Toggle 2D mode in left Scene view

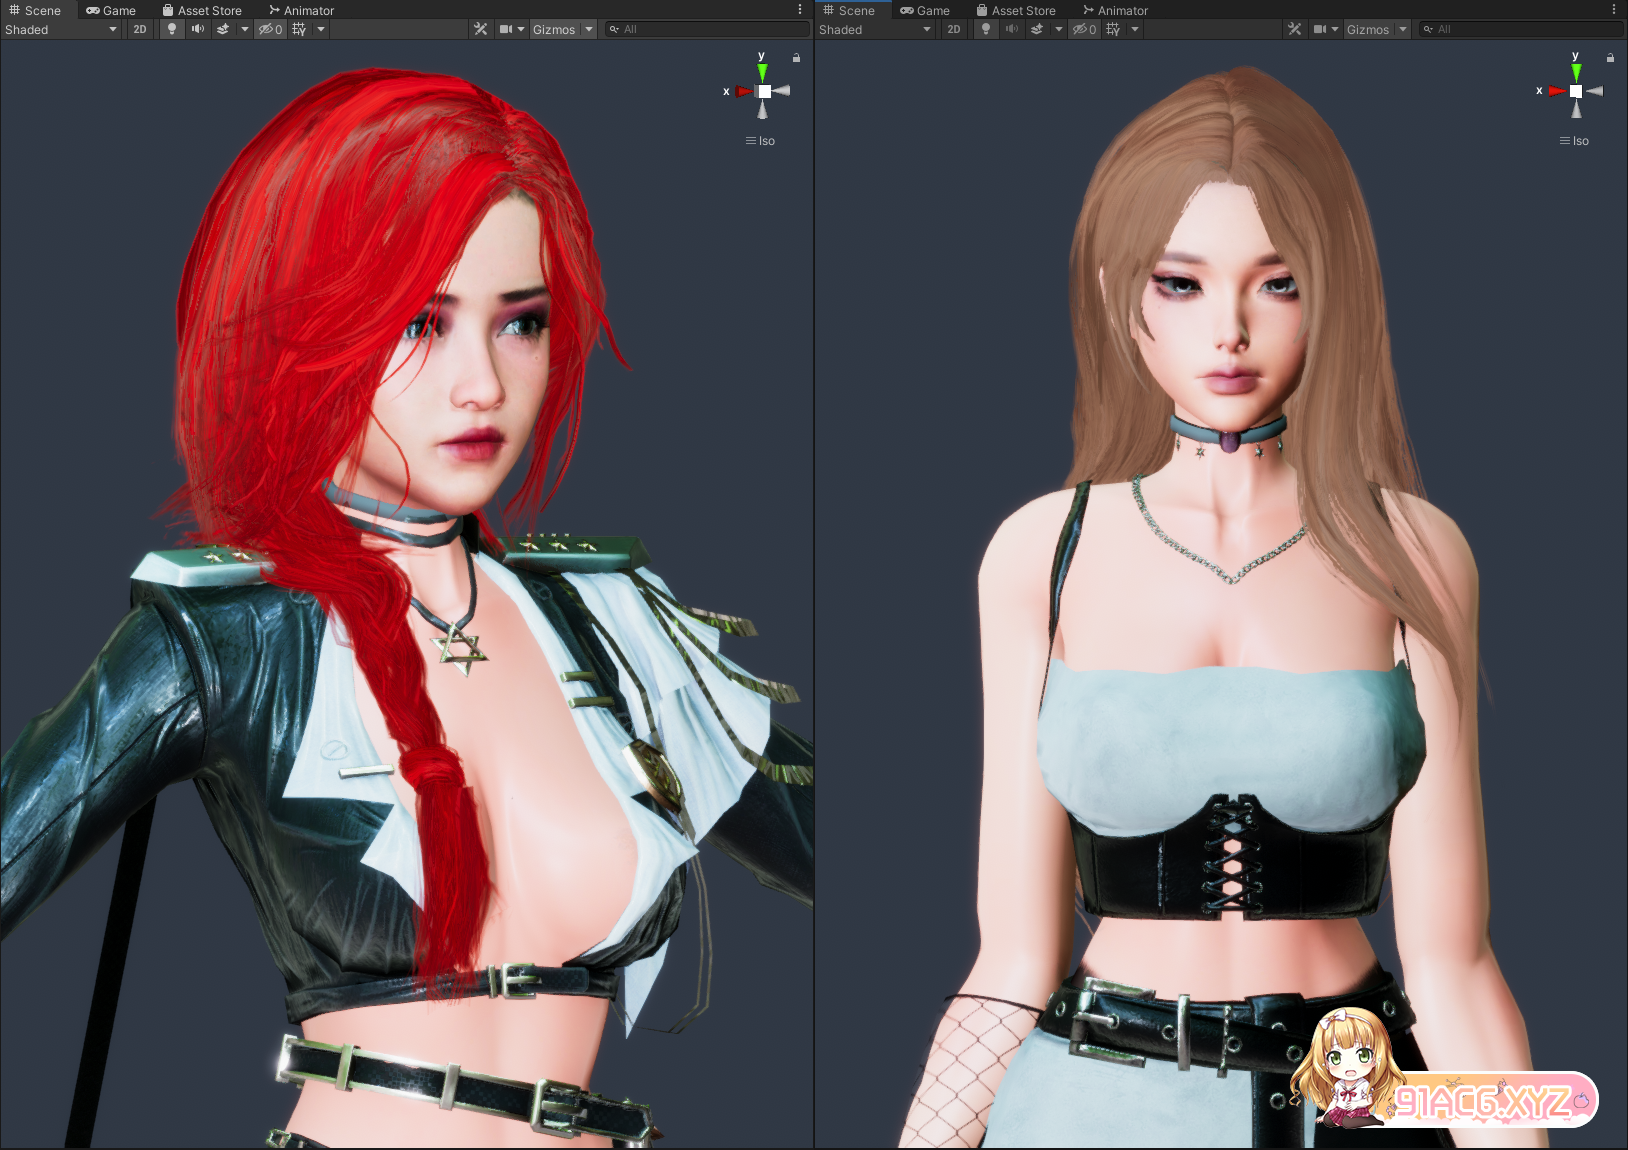click(x=140, y=29)
